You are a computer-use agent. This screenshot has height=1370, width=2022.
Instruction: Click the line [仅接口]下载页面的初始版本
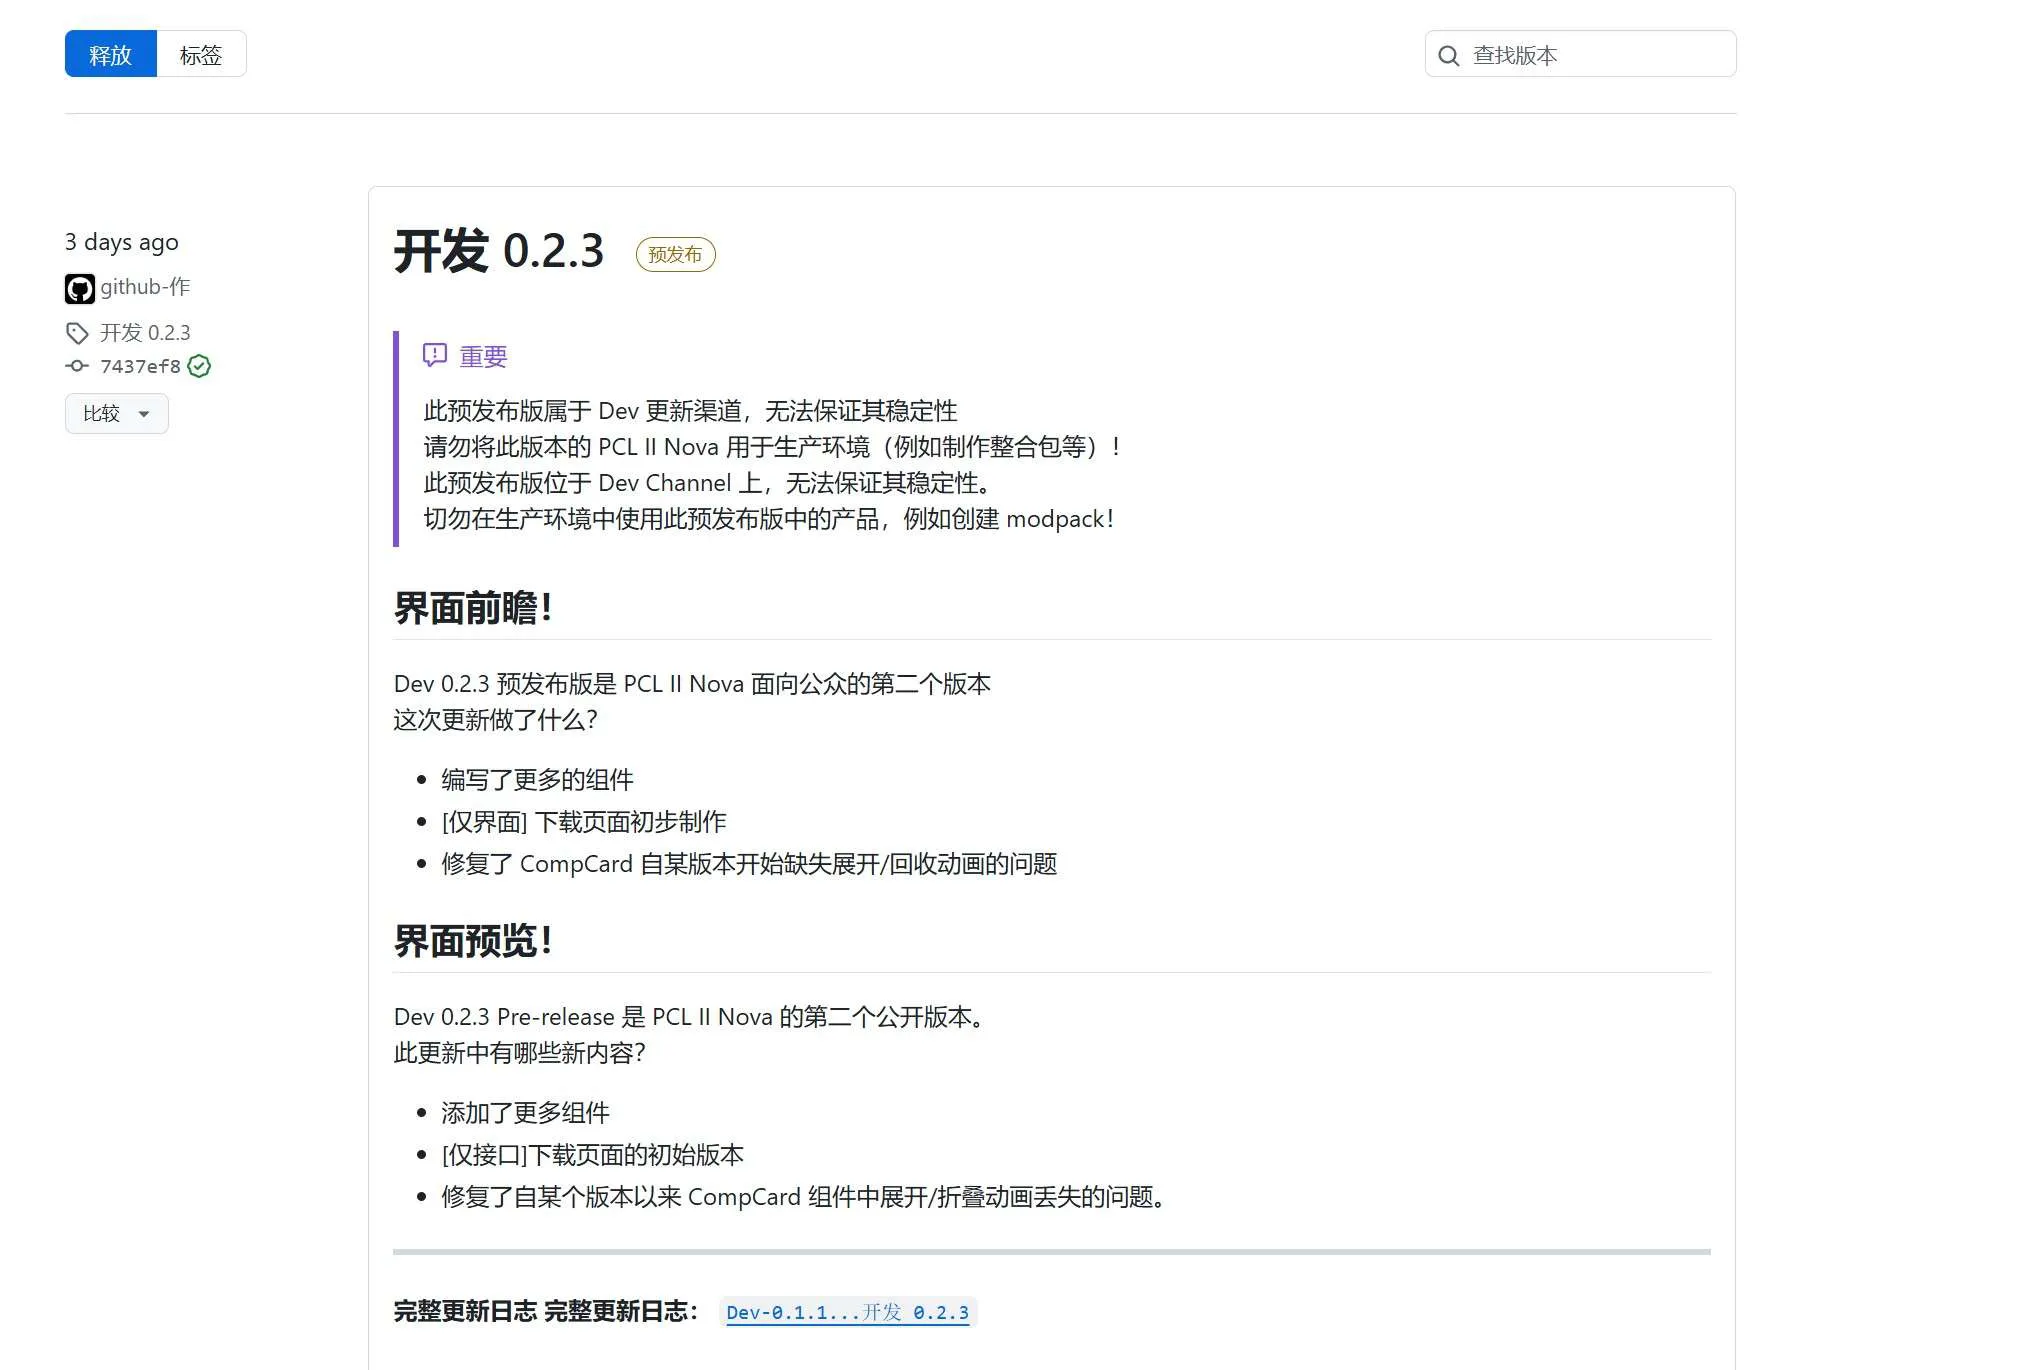(x=593, y=1155)
